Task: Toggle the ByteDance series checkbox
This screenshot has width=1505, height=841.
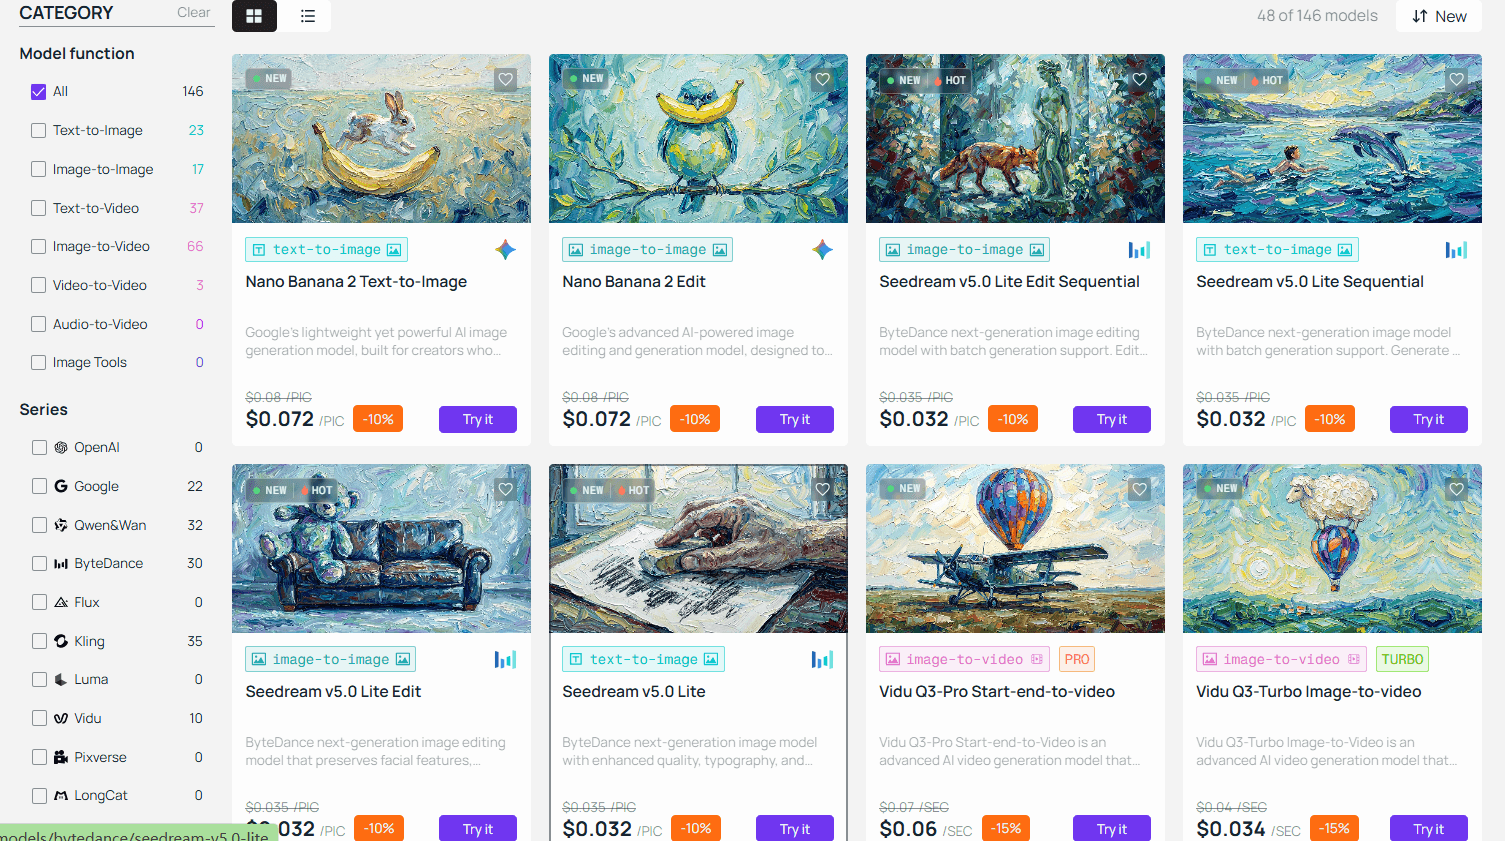Action: pos(39,563)
